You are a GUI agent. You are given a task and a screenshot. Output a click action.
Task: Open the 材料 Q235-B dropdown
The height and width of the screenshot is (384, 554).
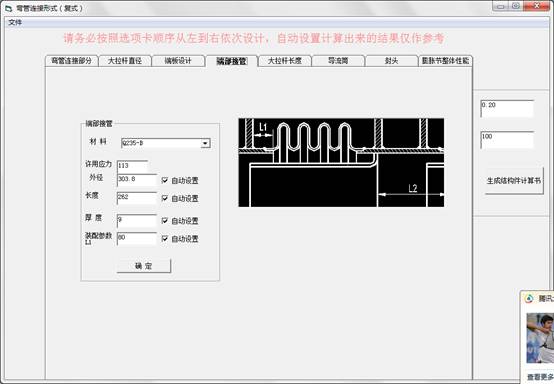205,143
